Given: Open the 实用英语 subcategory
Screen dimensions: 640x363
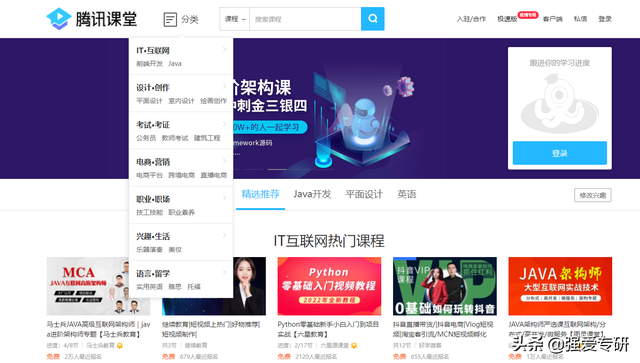Looking at the screenshot, I should [x=149, y=287].
